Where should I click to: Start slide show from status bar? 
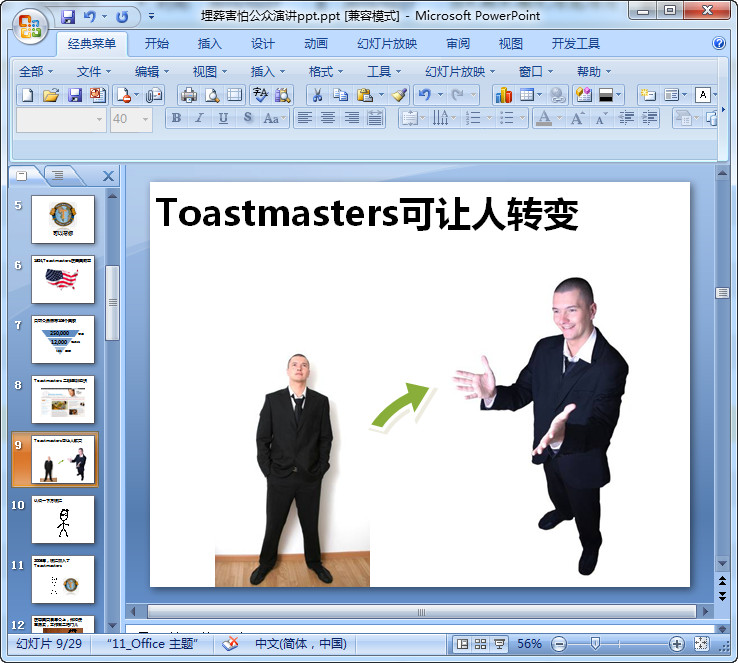(x=499, y=644)
